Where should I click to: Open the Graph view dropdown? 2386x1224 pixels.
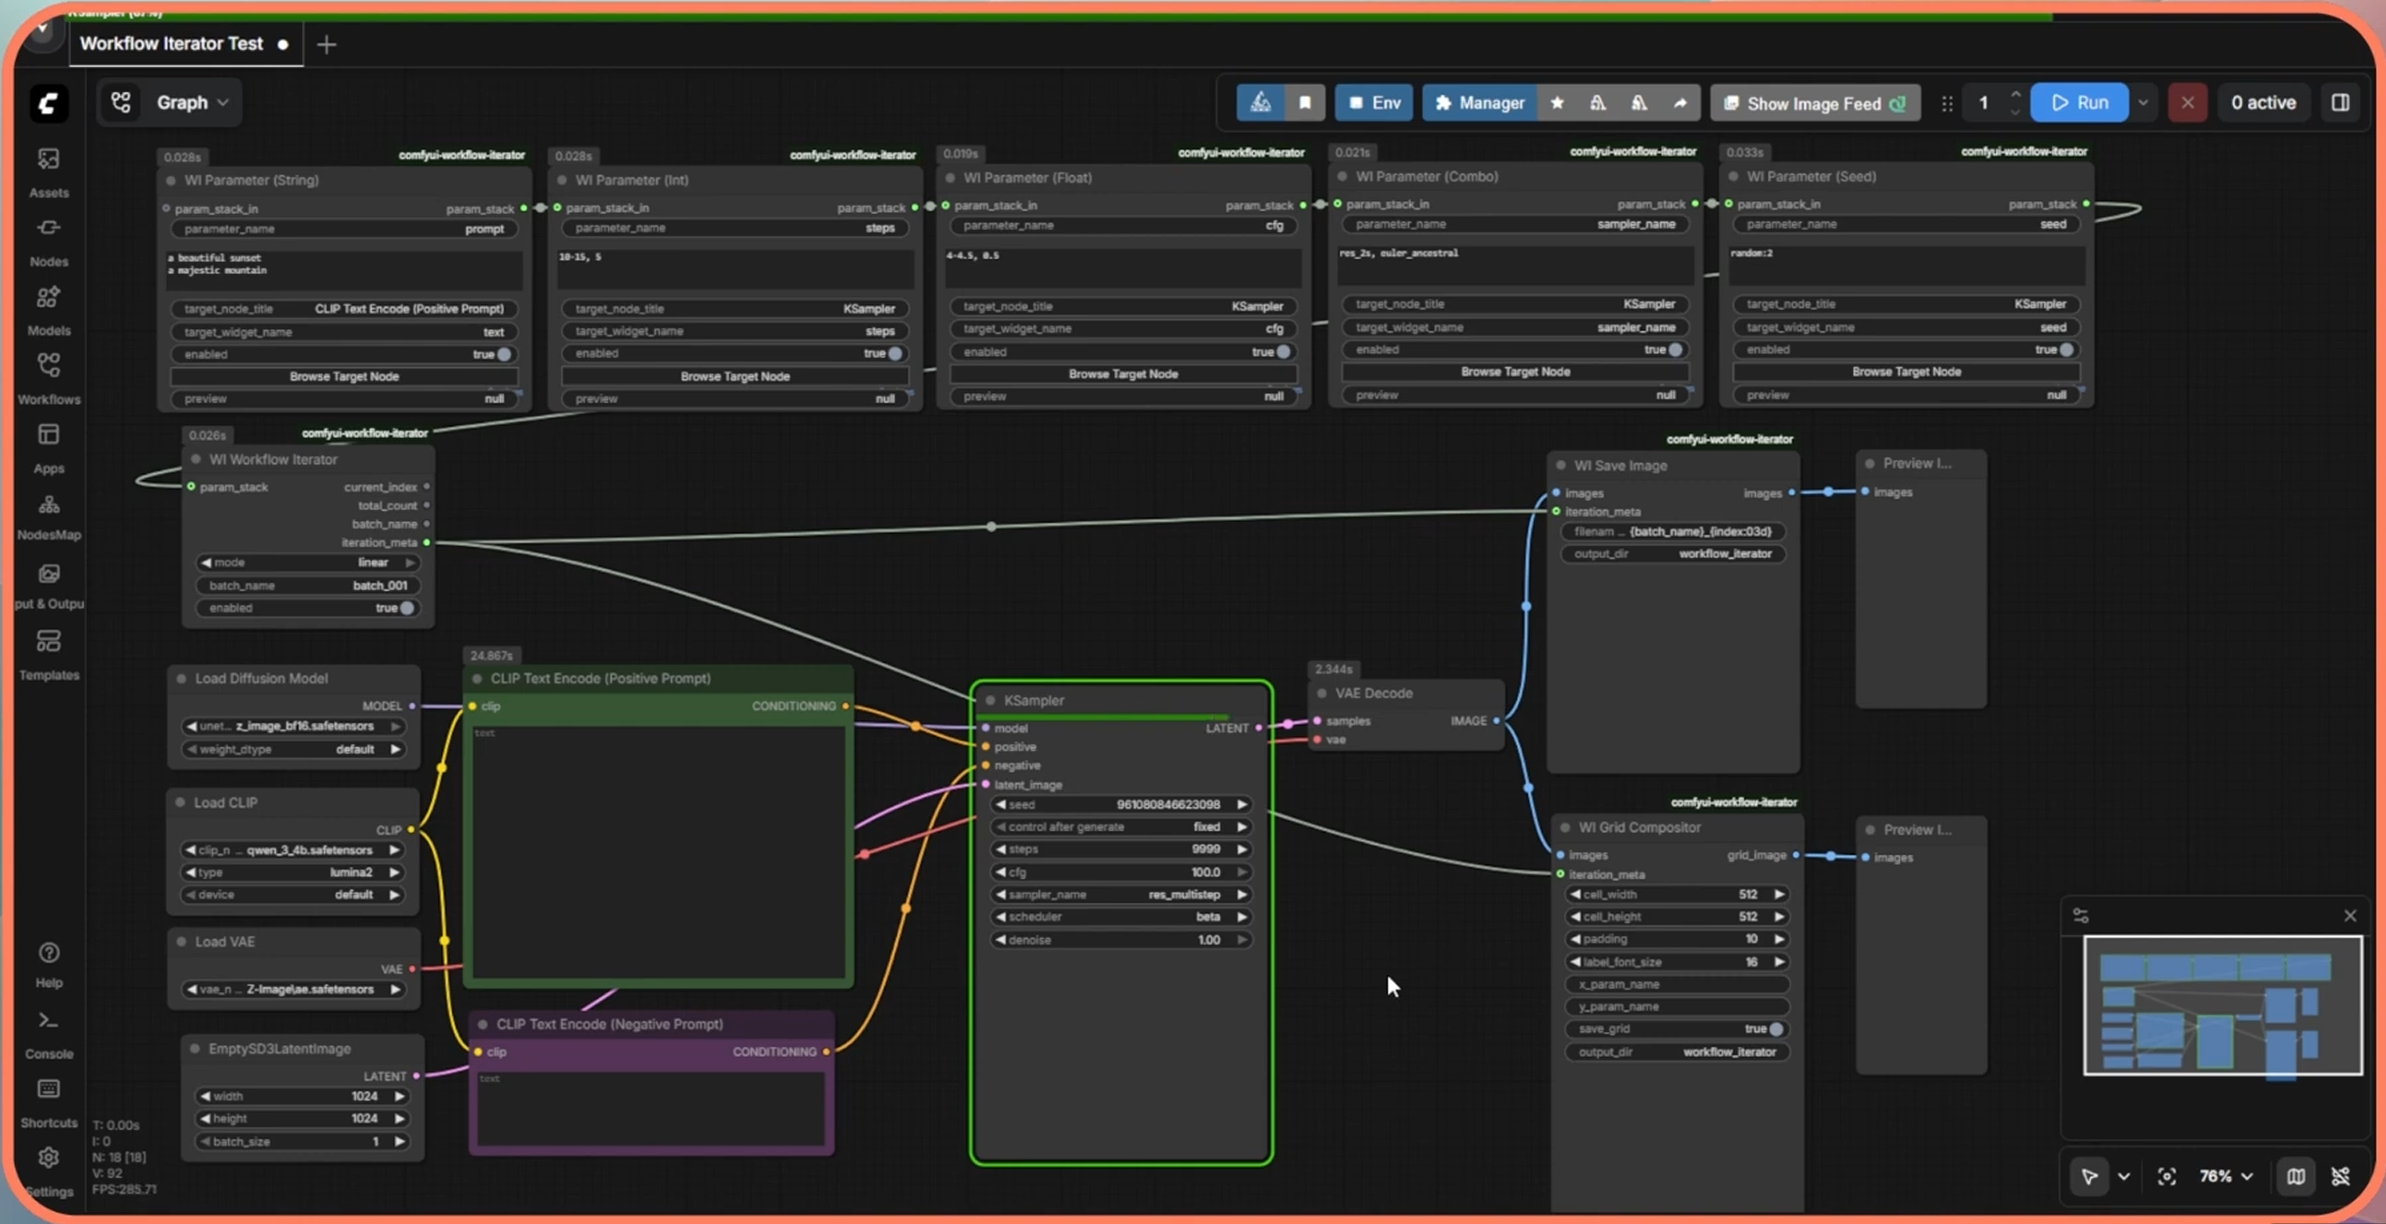pos(170,102)
